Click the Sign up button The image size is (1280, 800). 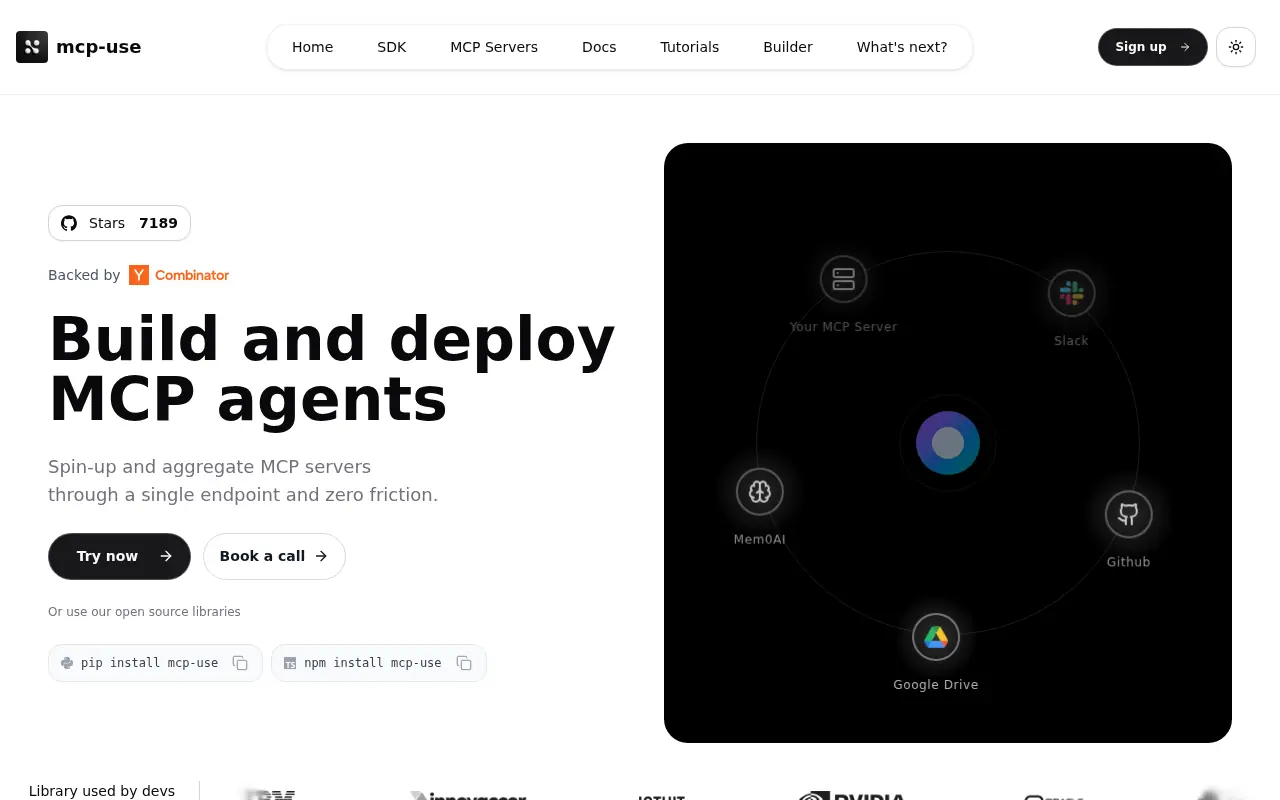(x=1152, y=46)
